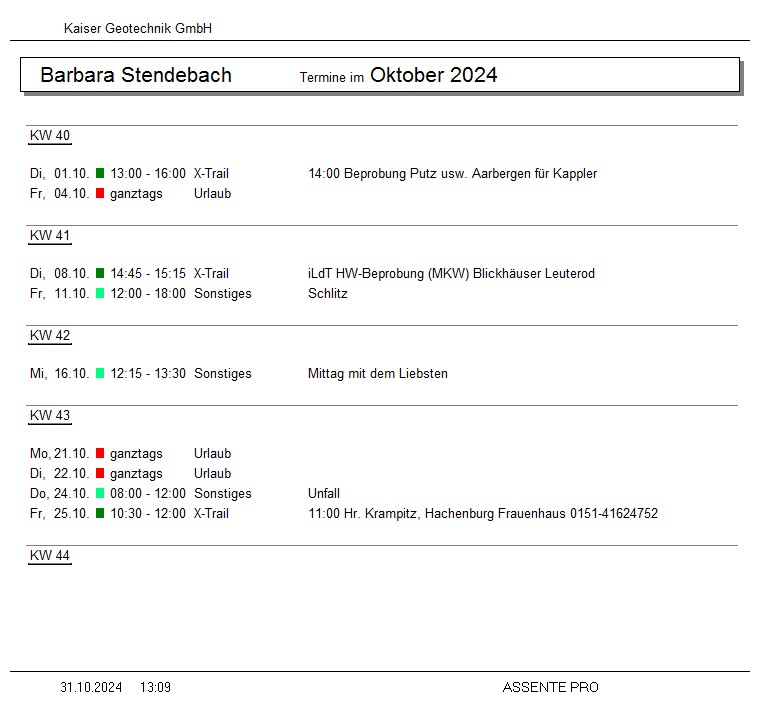
Task: Select the dark green square for 08.10. appointment
Action: click(100, 274)
